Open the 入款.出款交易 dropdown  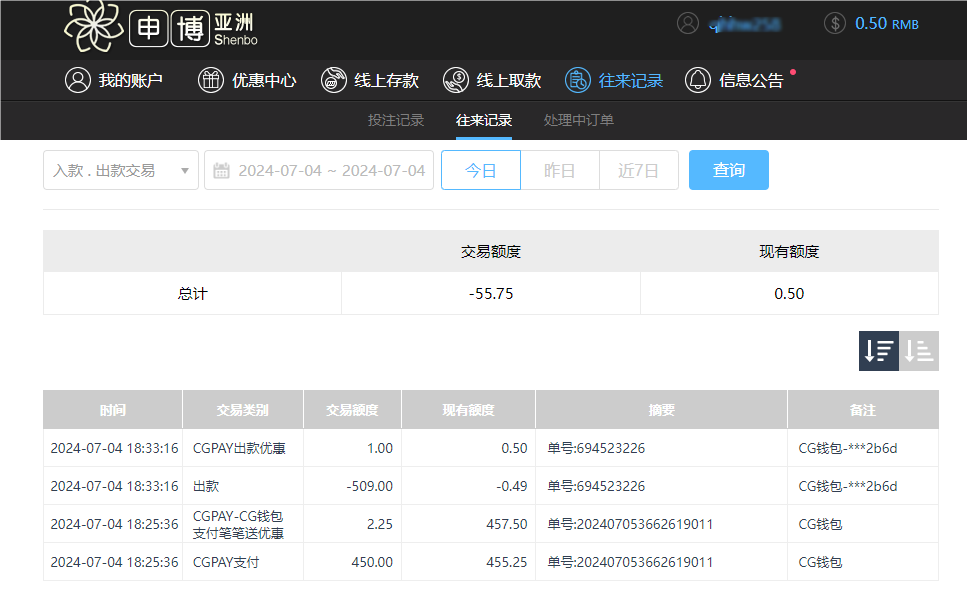click(x=120, y=170)
